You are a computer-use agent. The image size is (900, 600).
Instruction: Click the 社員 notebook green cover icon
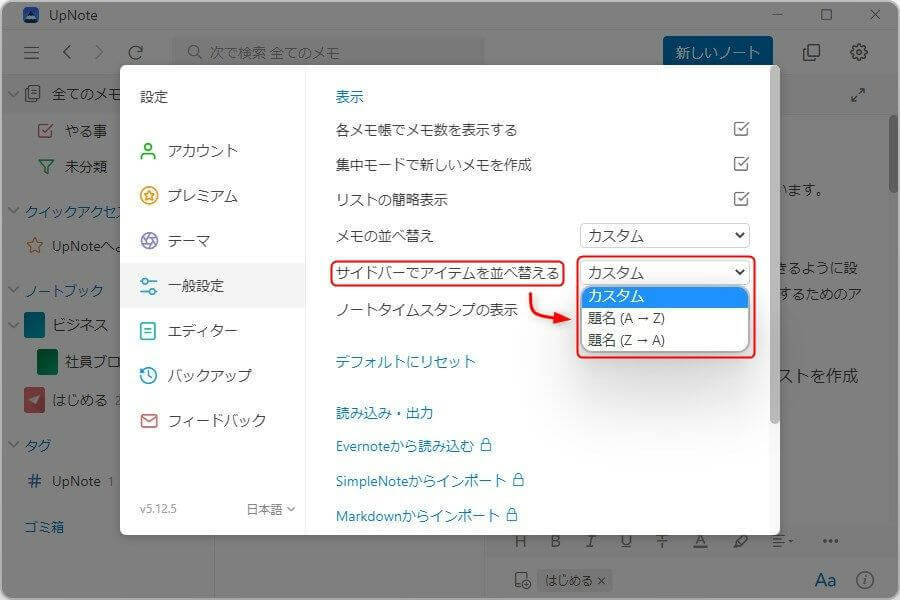tap(47, 362)
